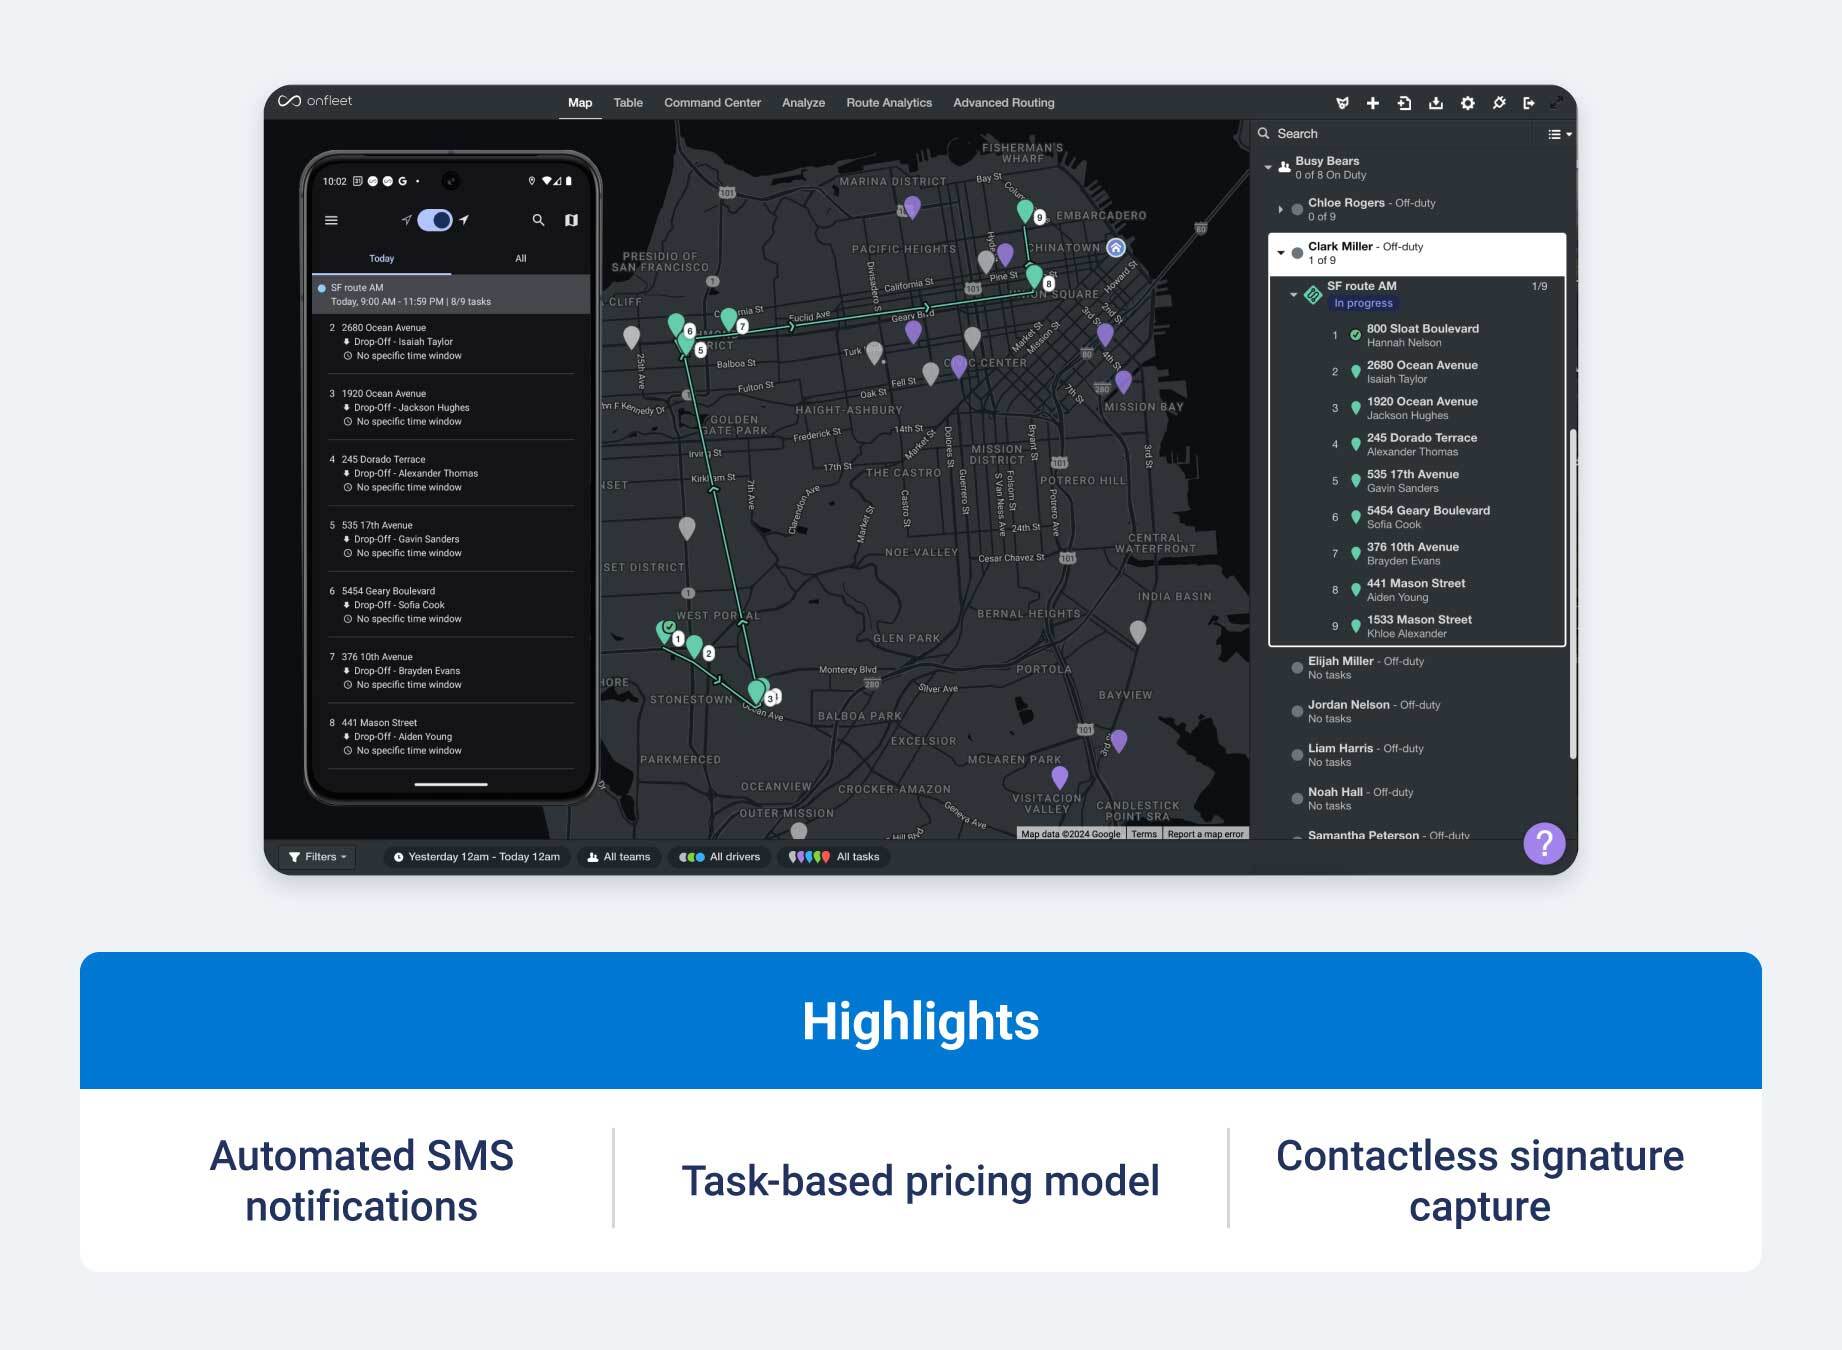Open the hamburger menu in the phone app
Image resolution: width=1842 pixels, height=1350 pixels.
click(x=331, y=220)
